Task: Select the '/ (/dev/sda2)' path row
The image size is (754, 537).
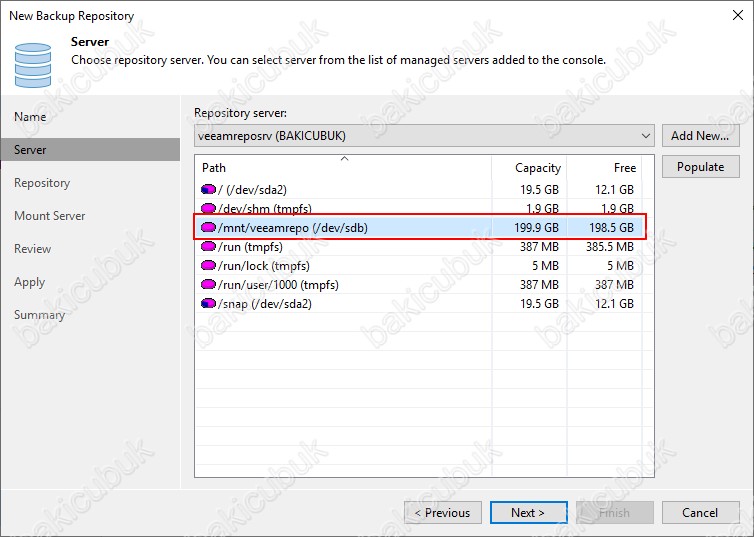Action: [x=418, y=189]
